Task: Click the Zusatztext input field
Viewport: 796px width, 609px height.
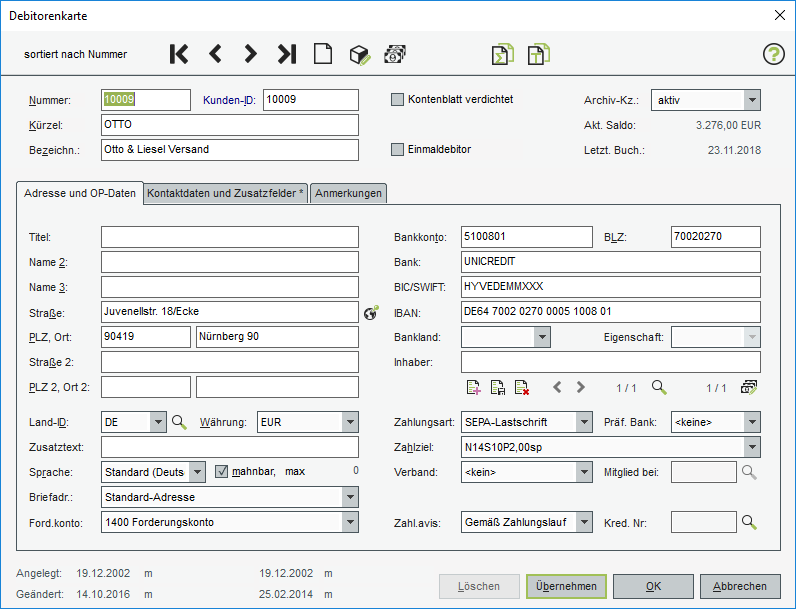Action: click(x=229, y=447)
